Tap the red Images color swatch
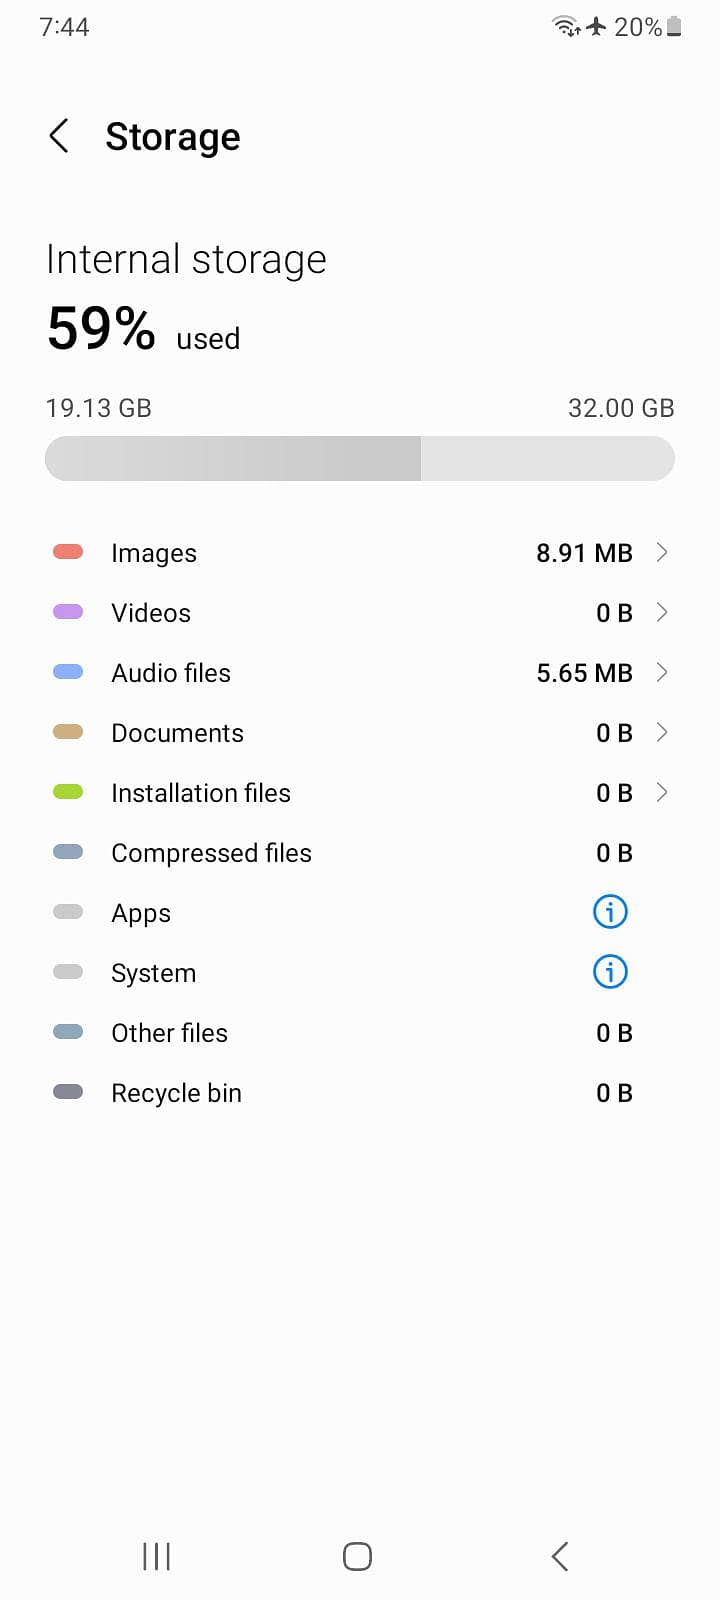720x1600 pixels. click(x=68, y=552)
